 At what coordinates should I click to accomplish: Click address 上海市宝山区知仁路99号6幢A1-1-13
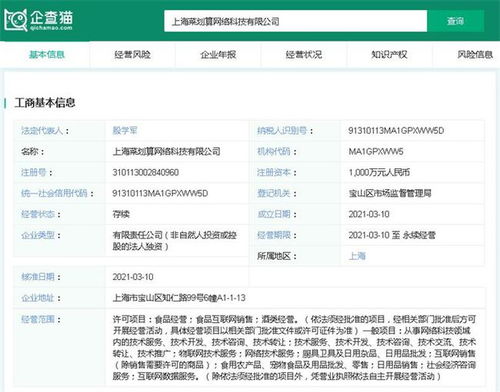point(179,298)
